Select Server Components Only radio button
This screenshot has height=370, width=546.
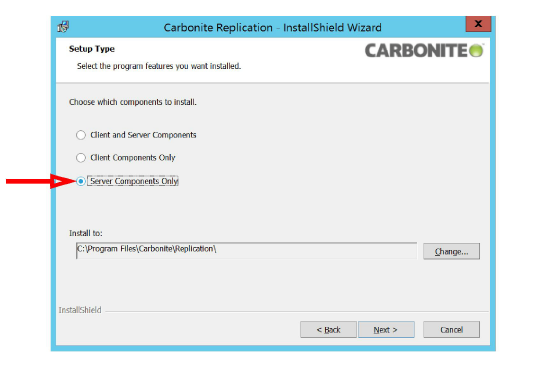tap(81, 181)
